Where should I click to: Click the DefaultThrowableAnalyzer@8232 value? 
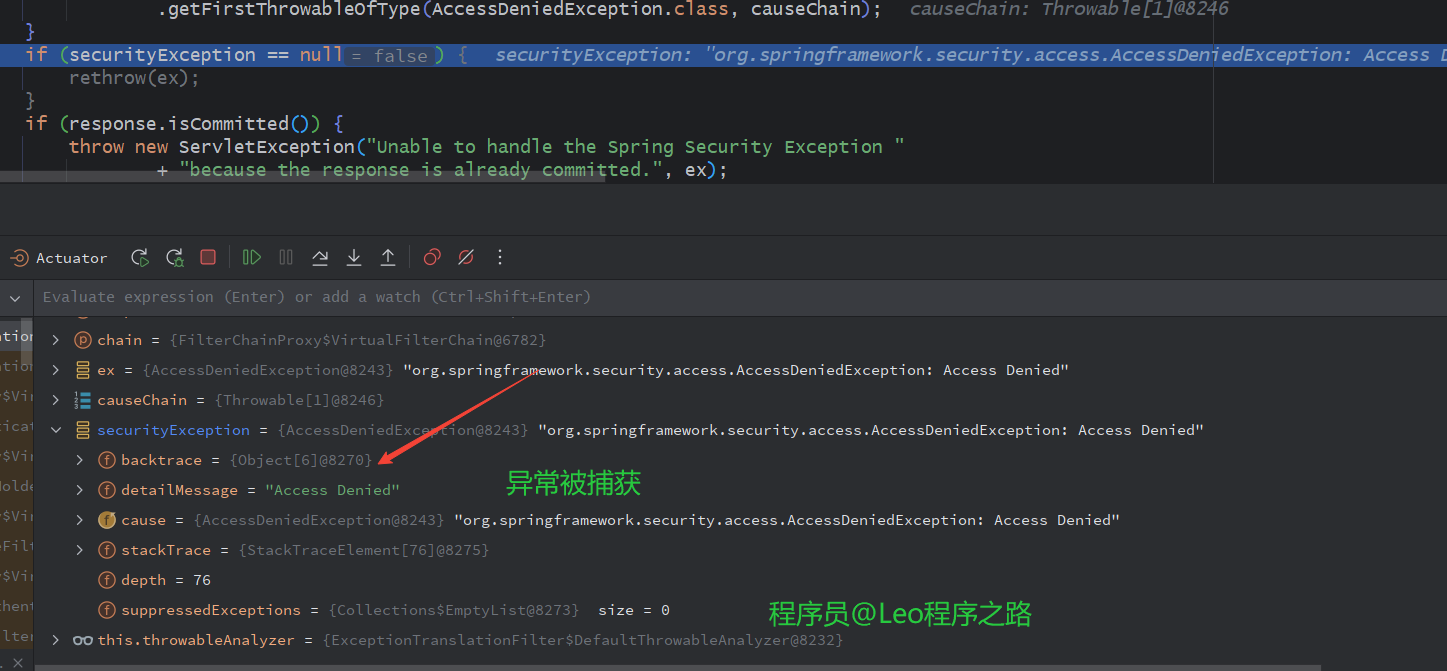[583, 640]
